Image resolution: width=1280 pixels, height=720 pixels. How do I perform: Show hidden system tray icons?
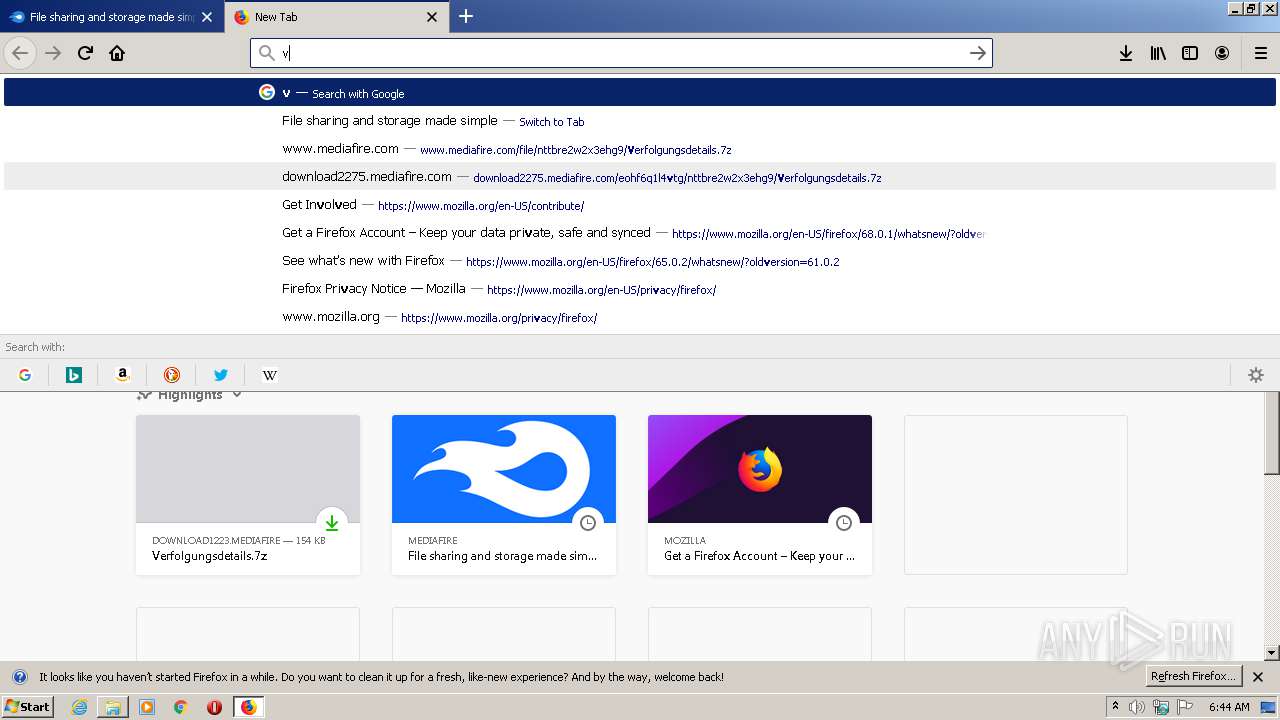pos(1115,706)
